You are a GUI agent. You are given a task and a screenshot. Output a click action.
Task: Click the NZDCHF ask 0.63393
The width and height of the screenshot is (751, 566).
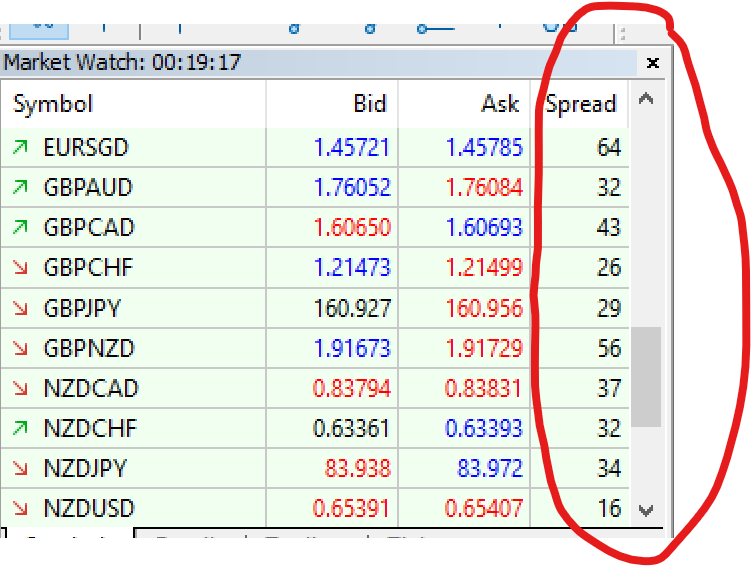click(x=483, y=429)
